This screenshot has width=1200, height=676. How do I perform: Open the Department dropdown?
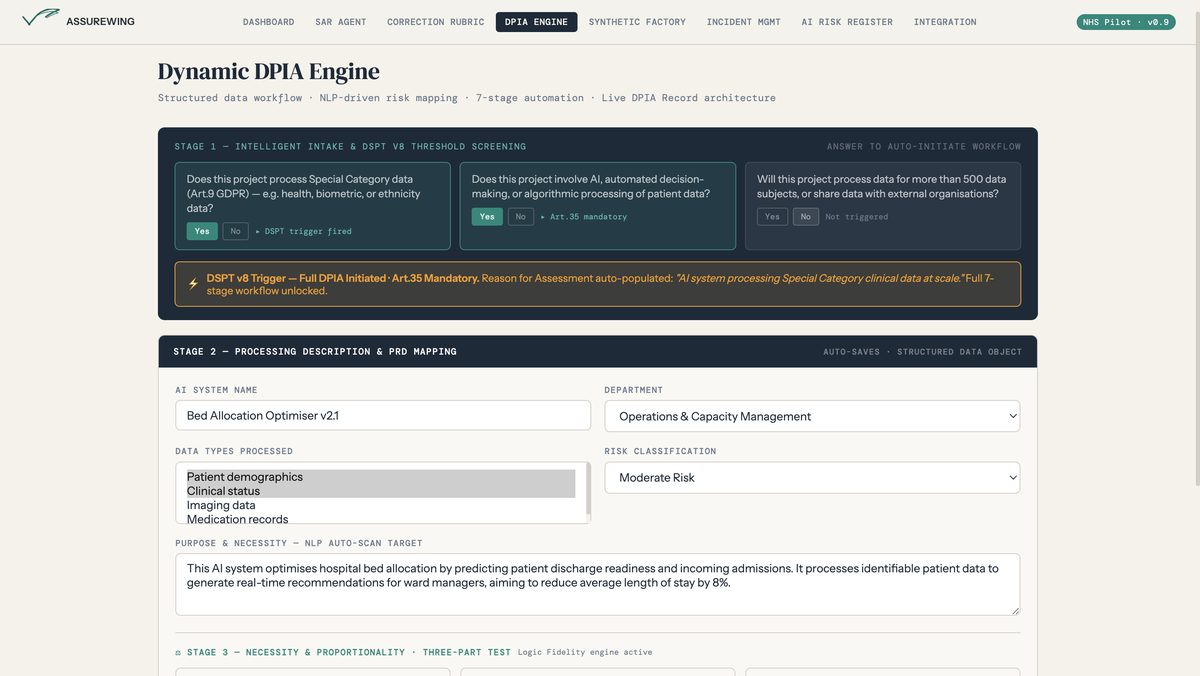812,416
